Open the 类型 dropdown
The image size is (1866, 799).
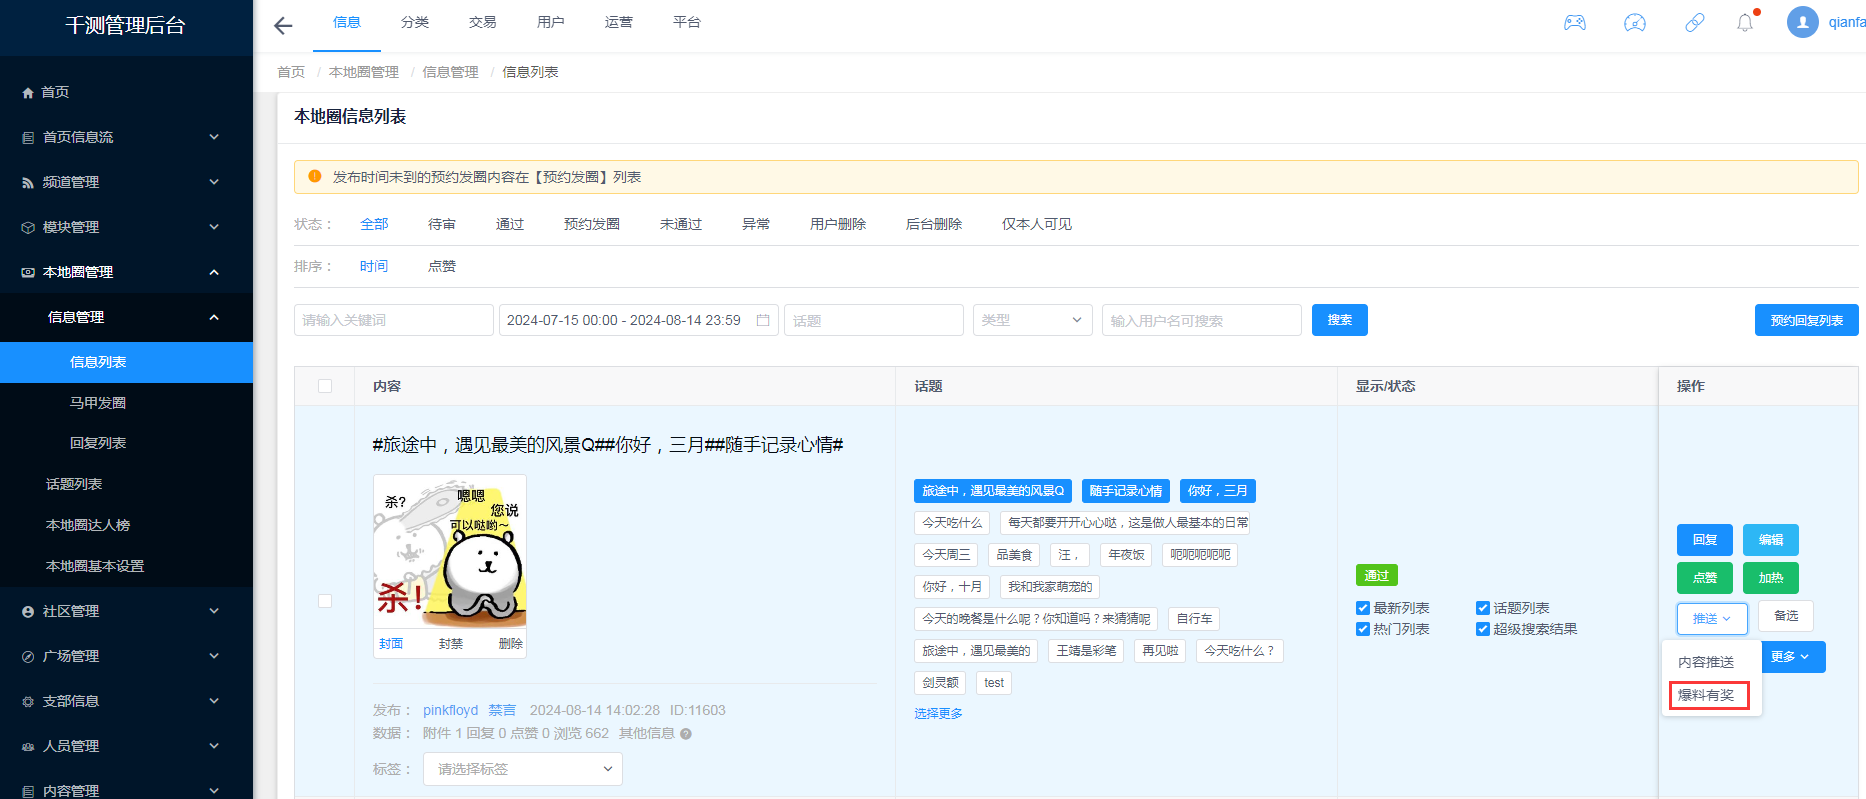click(1033, 320)
